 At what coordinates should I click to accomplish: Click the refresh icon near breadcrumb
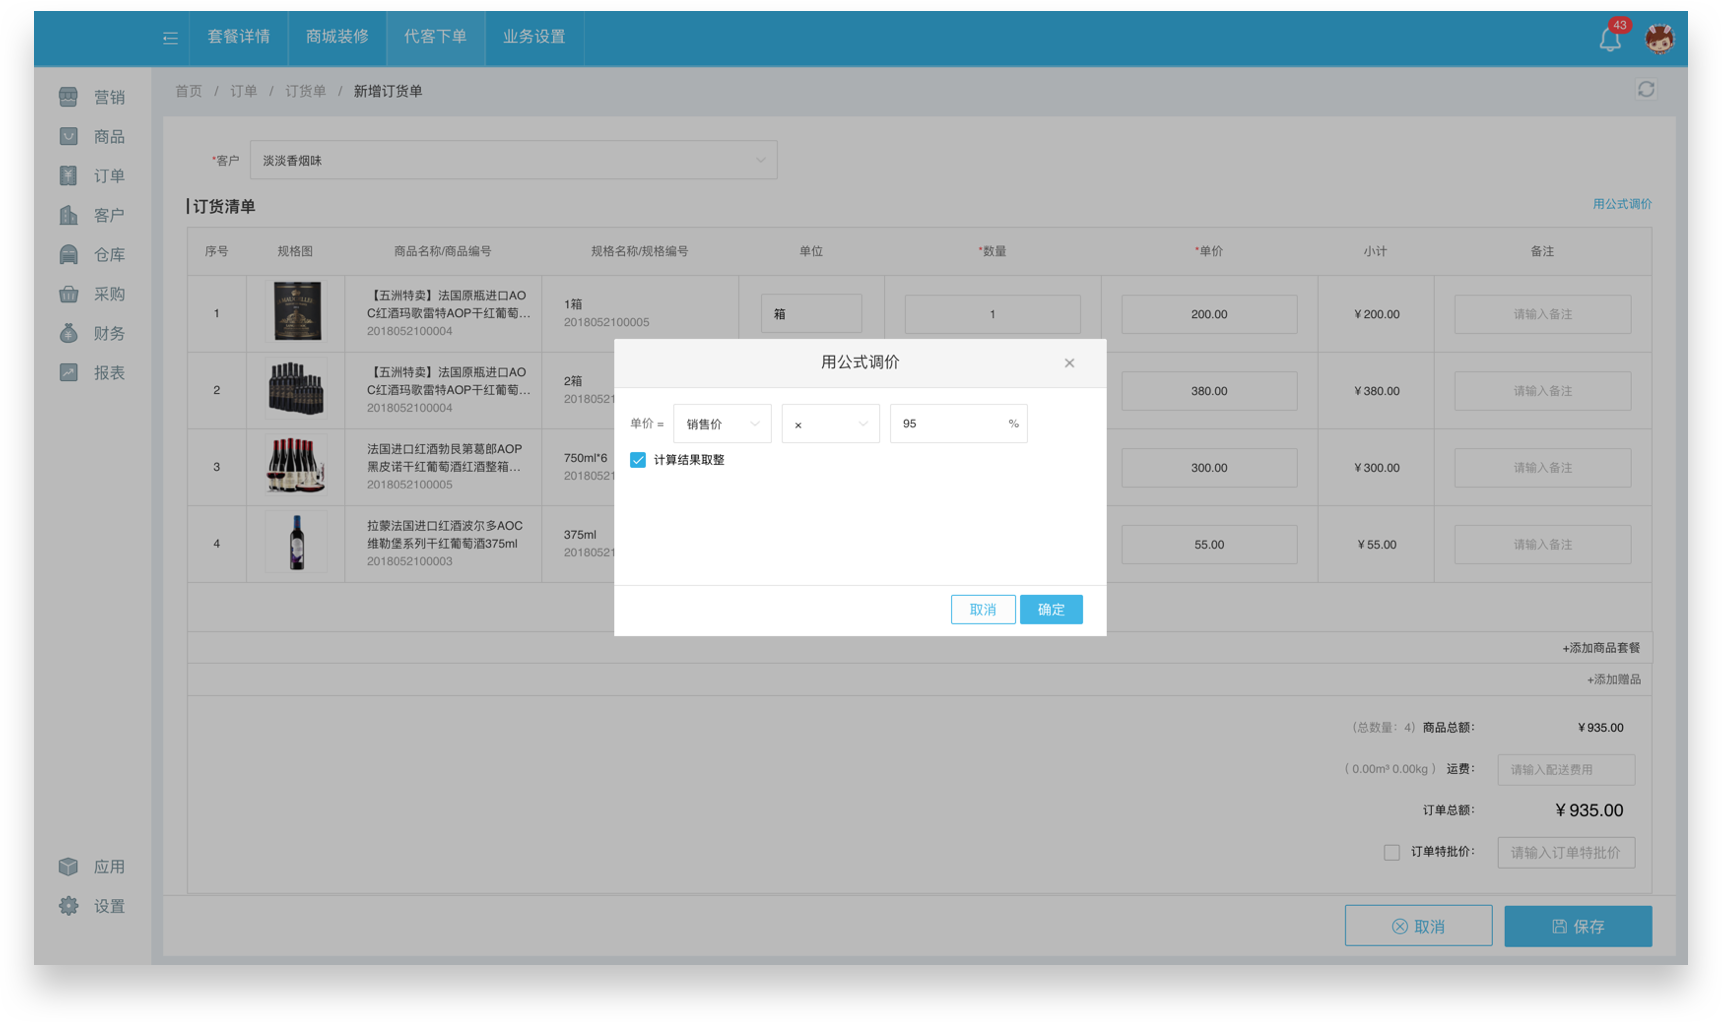tap(1645, 90)
